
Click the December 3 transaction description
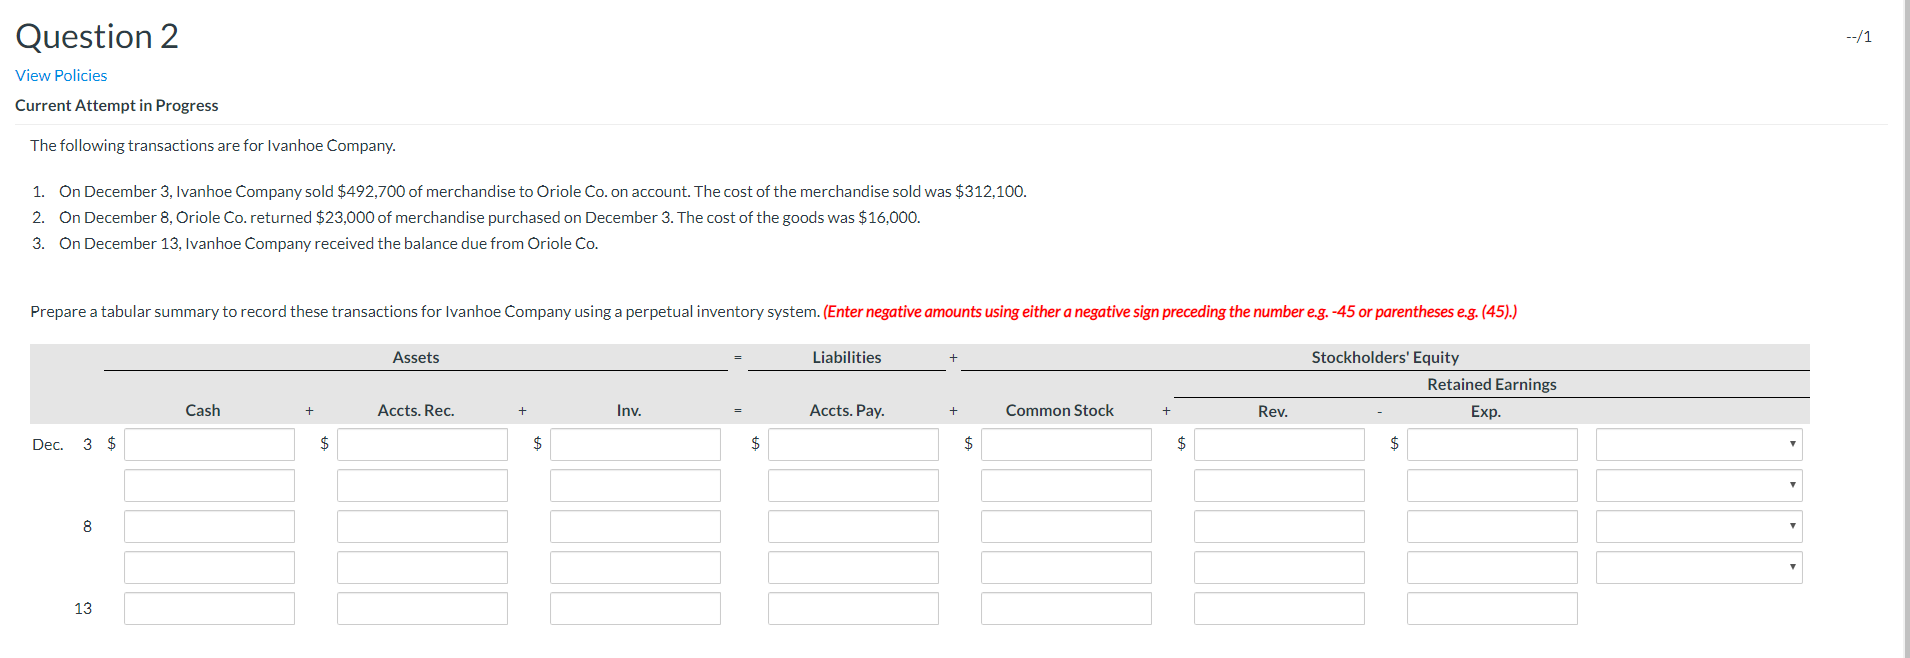pos(543,191)
